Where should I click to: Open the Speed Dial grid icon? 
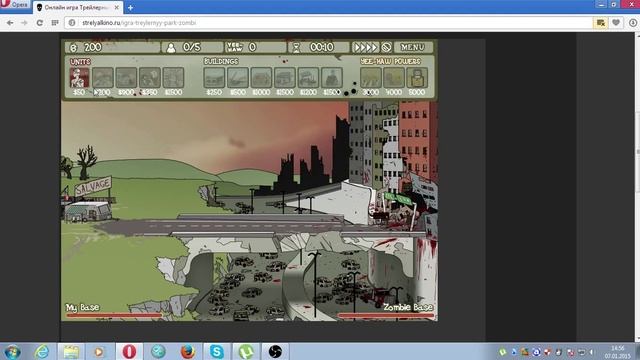(55, 23)
